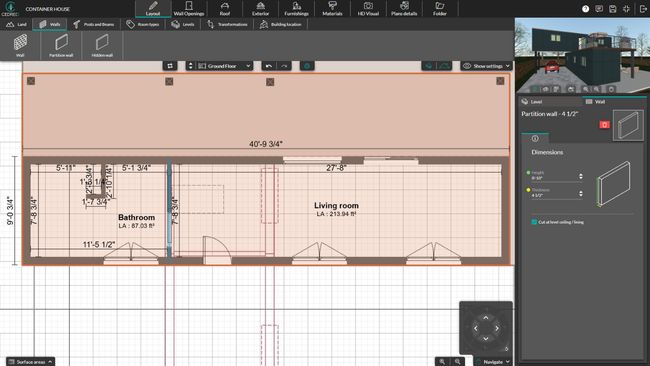Open the HD Visual camera section
This screenshot has height=366, width=650.
click(x=368, y=9)
